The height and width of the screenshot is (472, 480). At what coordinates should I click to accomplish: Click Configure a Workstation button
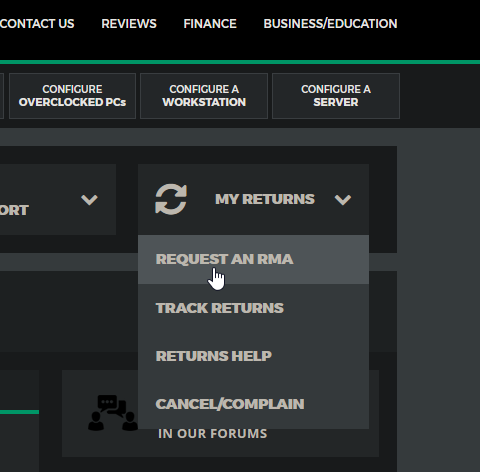(204, 96)
